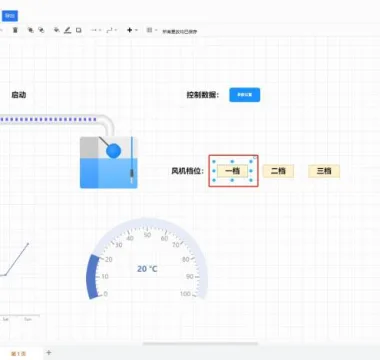
Task: Click the send to back icon
Action: [x=41, y=30]
